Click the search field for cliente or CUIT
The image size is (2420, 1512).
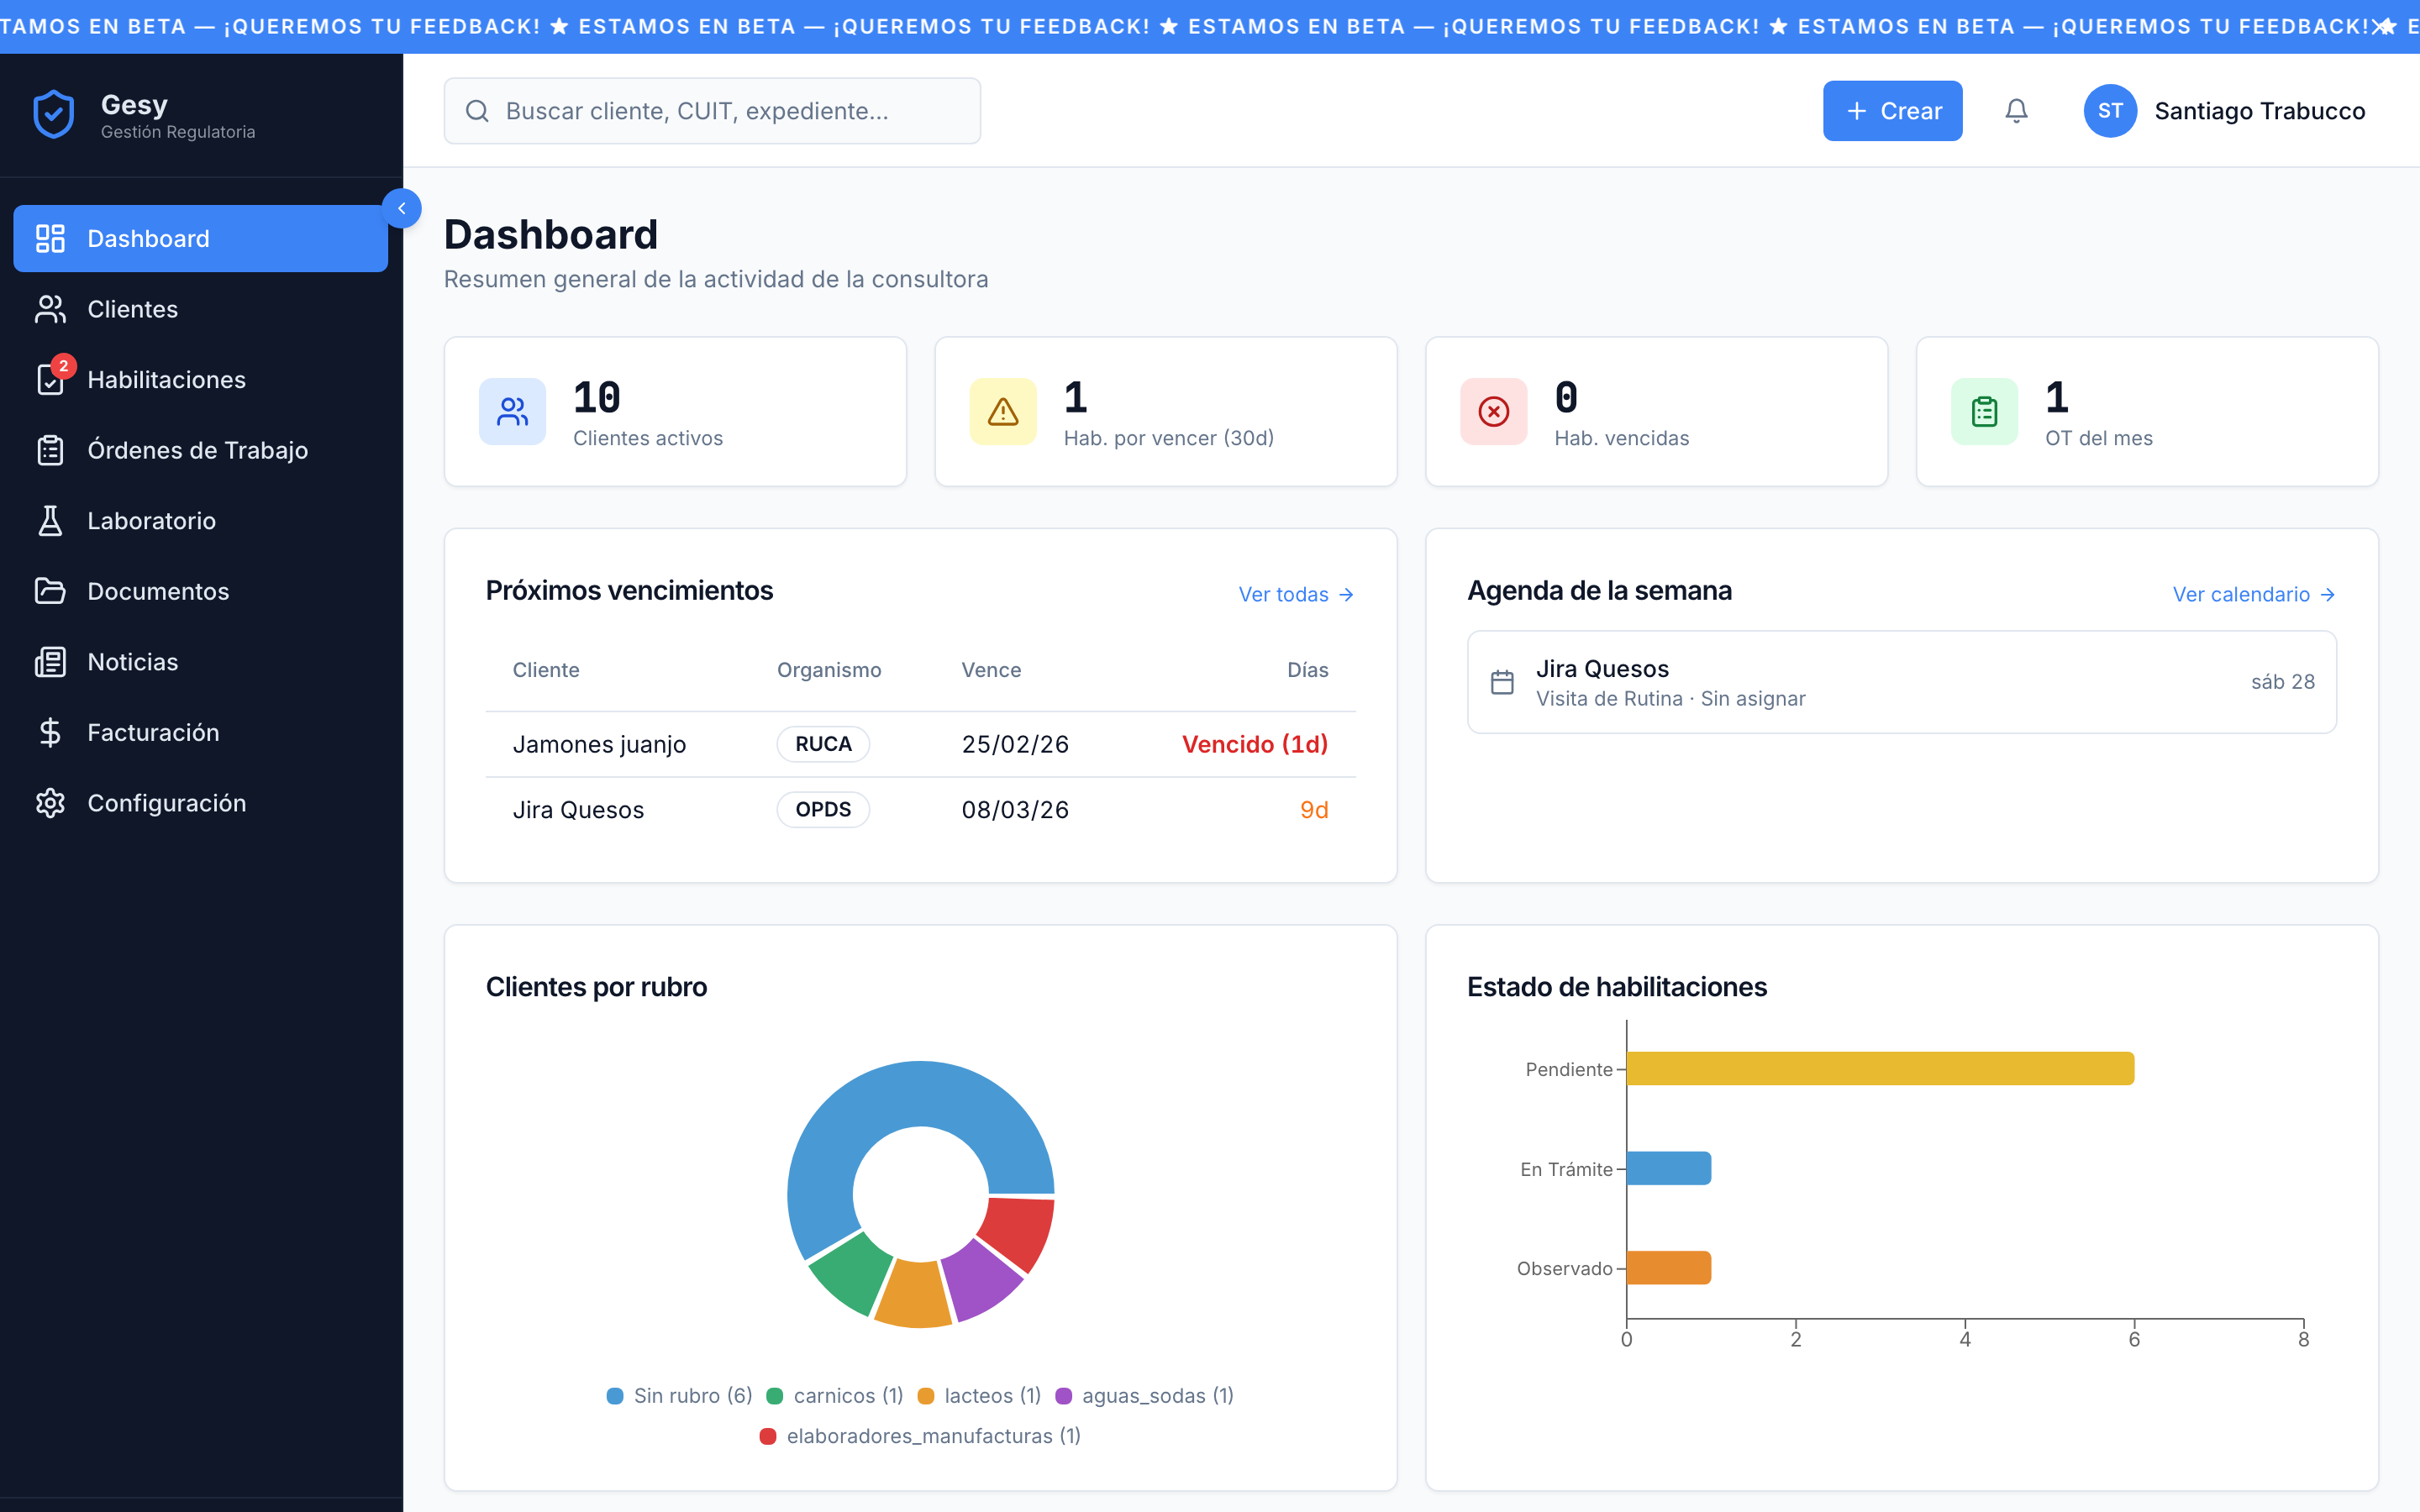coord(712,110)
